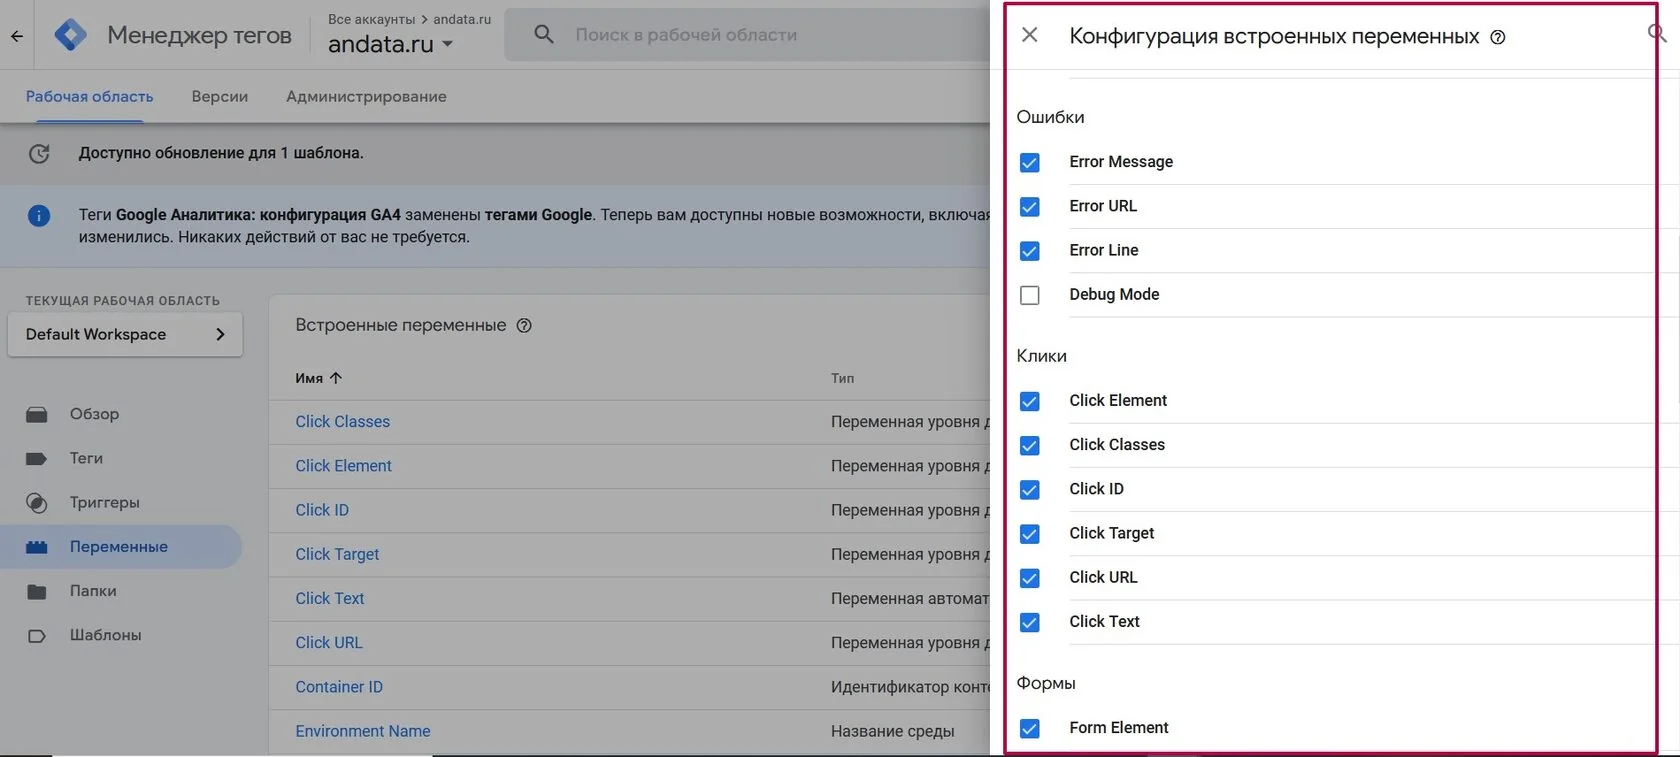Click the Доступно обновление для 1 шаблона message

tap(221, 153)
